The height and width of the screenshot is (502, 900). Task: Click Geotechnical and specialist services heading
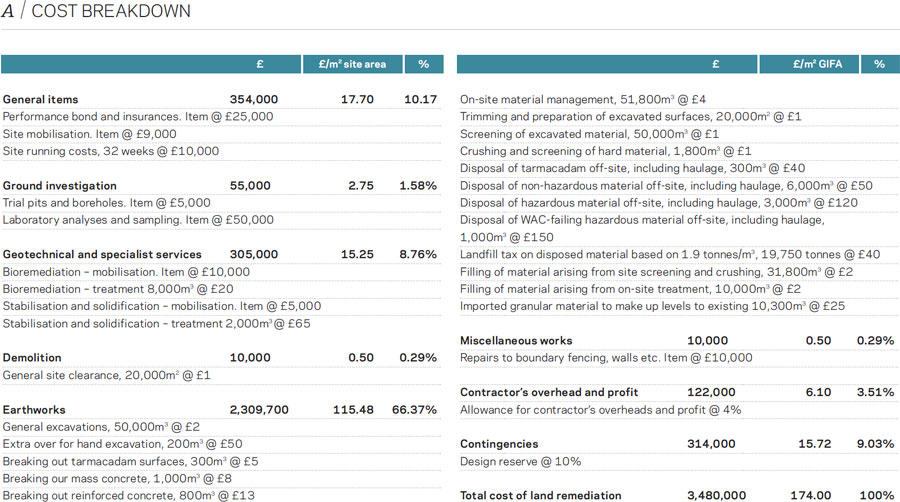(x=102, y=255)
